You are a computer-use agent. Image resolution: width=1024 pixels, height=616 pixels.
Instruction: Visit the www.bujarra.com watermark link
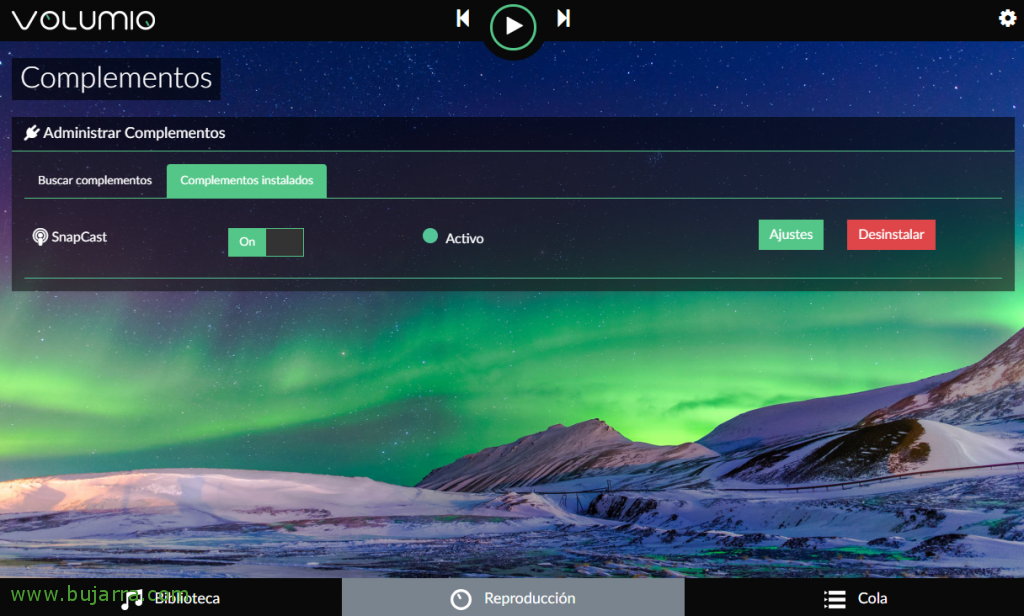pyautogui.click(x=96, y=594)
